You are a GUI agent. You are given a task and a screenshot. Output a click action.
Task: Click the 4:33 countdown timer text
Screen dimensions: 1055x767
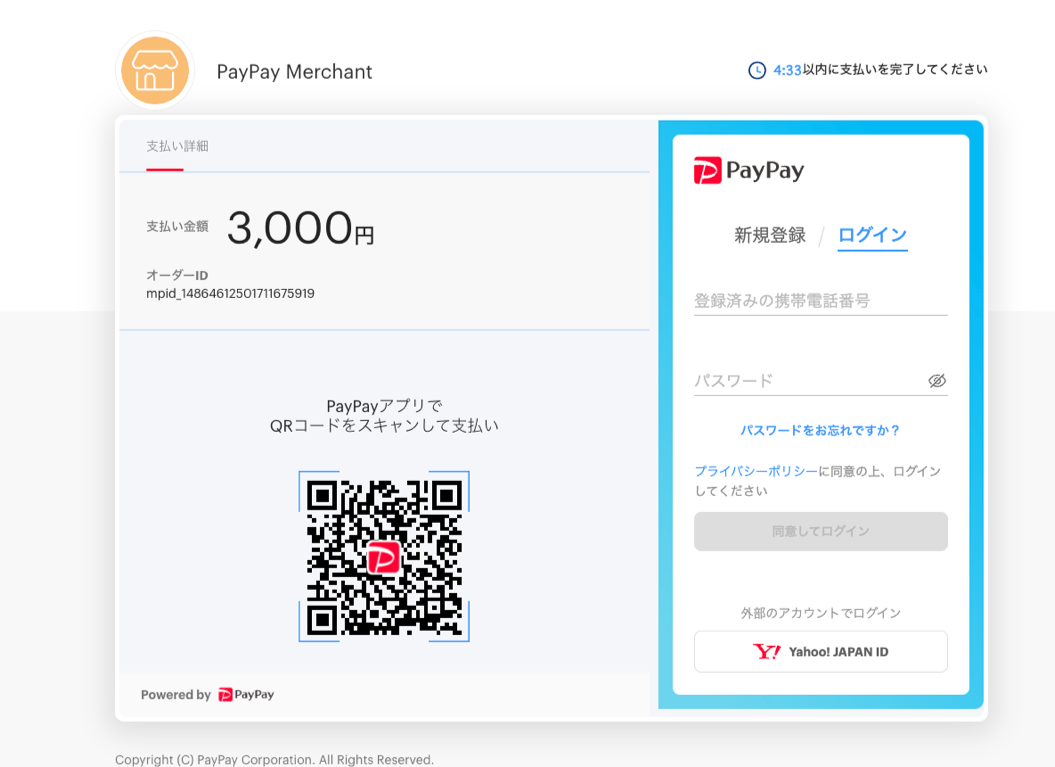click(787, 70)
